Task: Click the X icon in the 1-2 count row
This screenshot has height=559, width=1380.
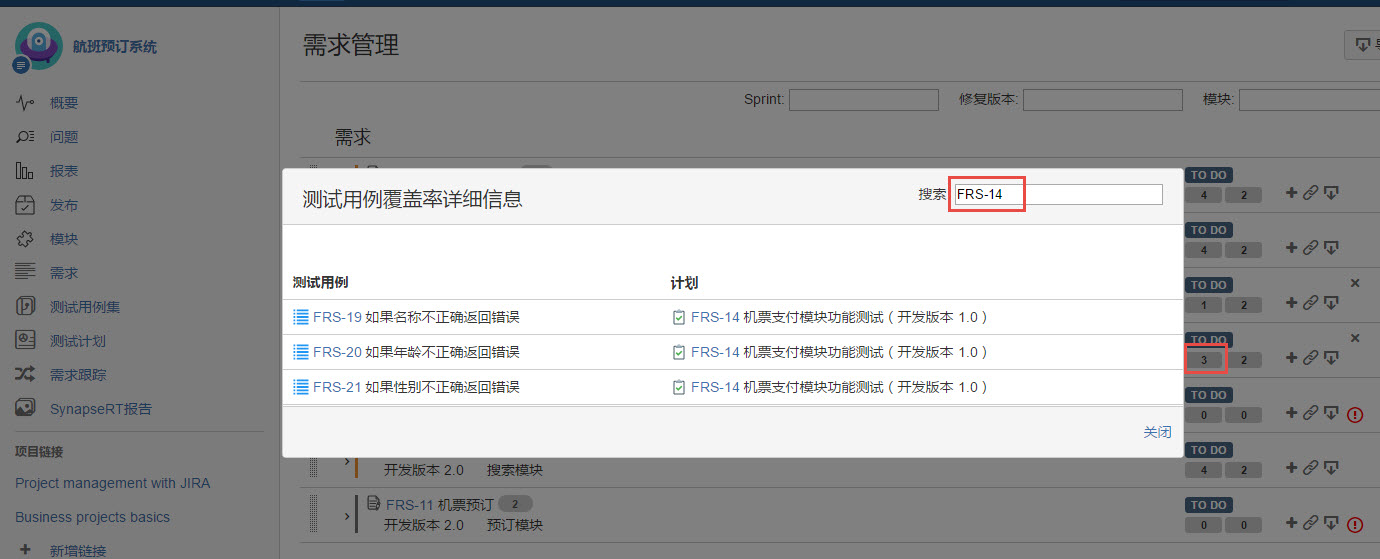Action: click(1355, 283)
